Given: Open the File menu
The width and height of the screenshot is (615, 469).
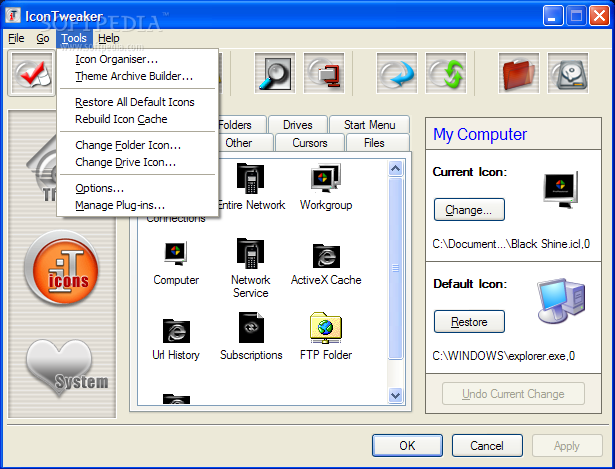Looking at the screenshot, I should 16,38.
